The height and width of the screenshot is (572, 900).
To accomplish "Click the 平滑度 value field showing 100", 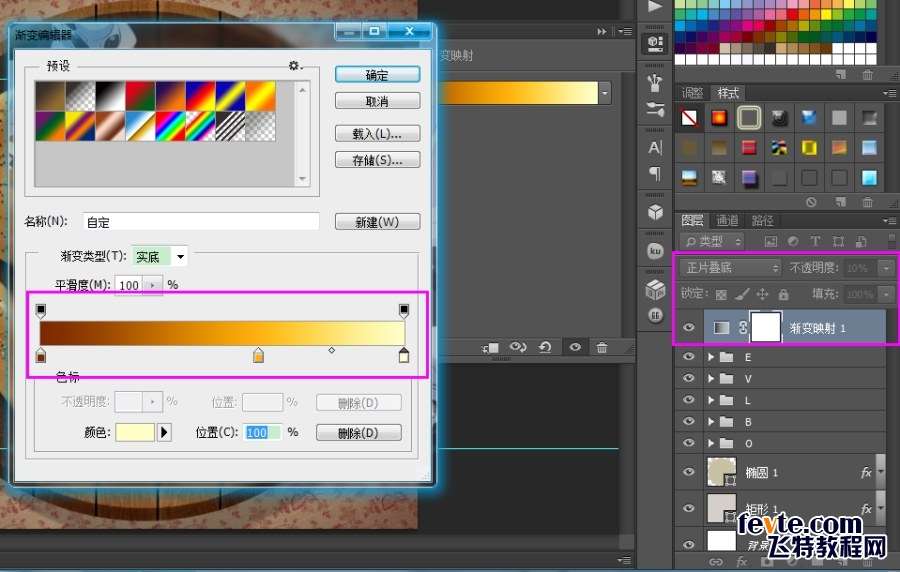I will (129, 285).
